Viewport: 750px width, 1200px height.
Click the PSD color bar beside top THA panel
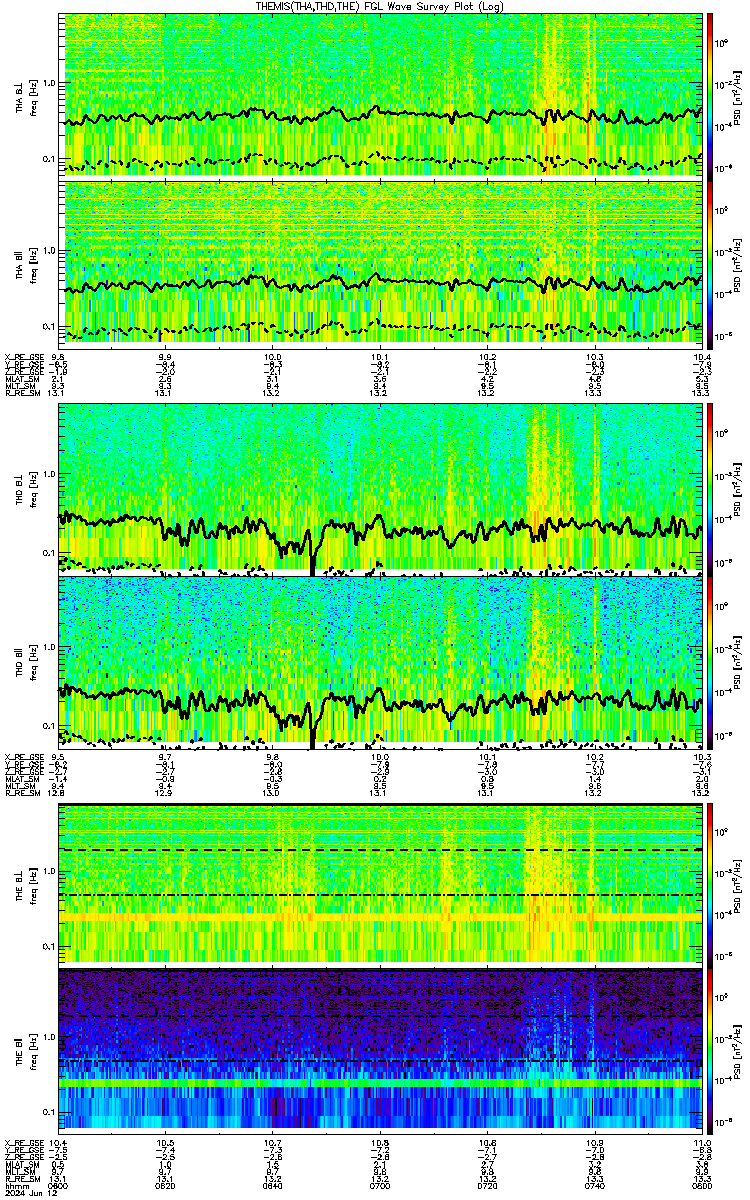coord(711,95)
